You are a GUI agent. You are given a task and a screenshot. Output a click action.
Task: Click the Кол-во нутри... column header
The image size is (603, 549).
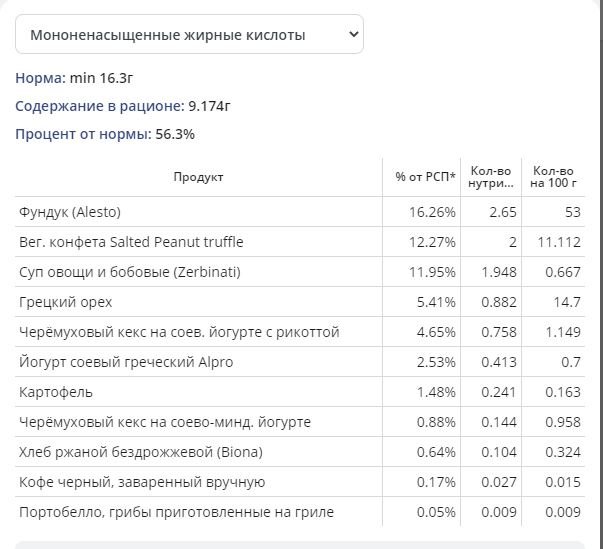(x=491, y=177)
